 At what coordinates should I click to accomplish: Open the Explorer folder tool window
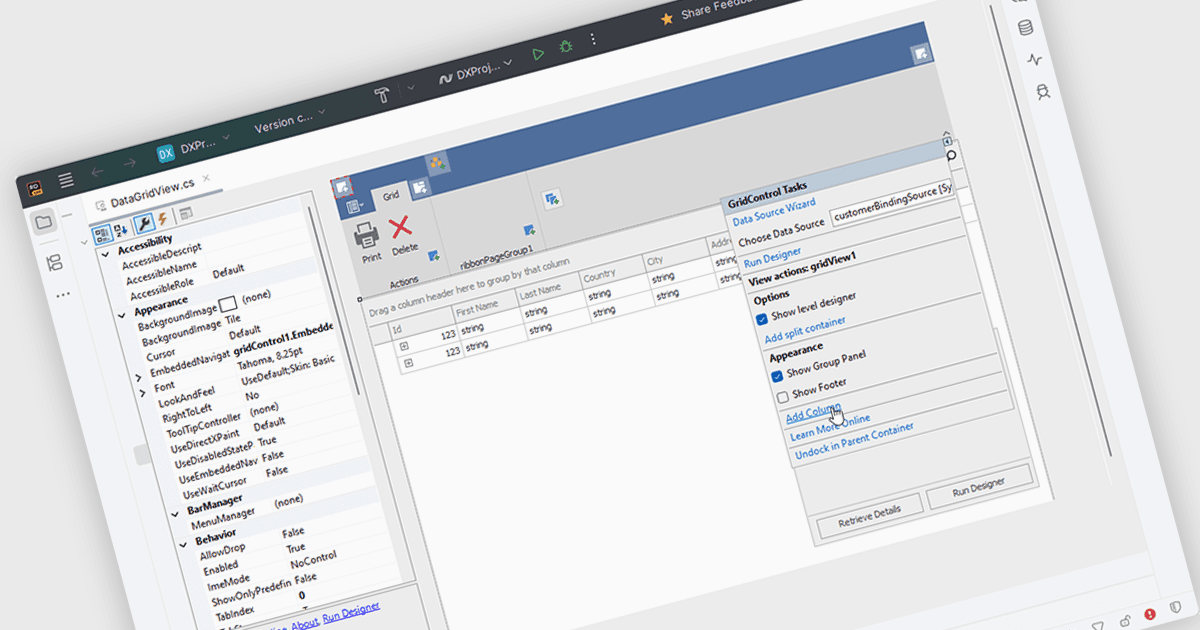pos(44,222)
